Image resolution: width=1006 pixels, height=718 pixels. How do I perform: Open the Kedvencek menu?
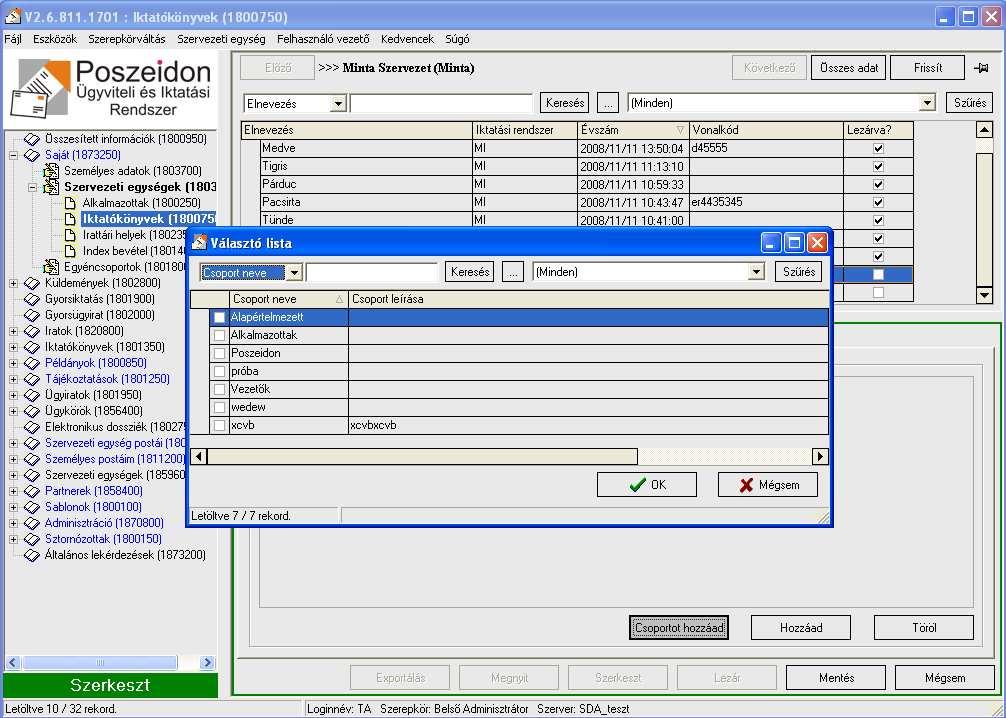[407, 39]
